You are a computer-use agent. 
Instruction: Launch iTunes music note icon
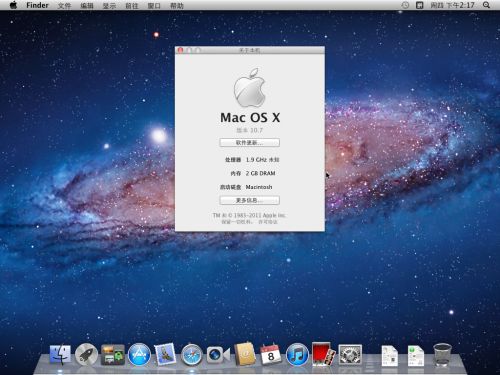point(297,354)
